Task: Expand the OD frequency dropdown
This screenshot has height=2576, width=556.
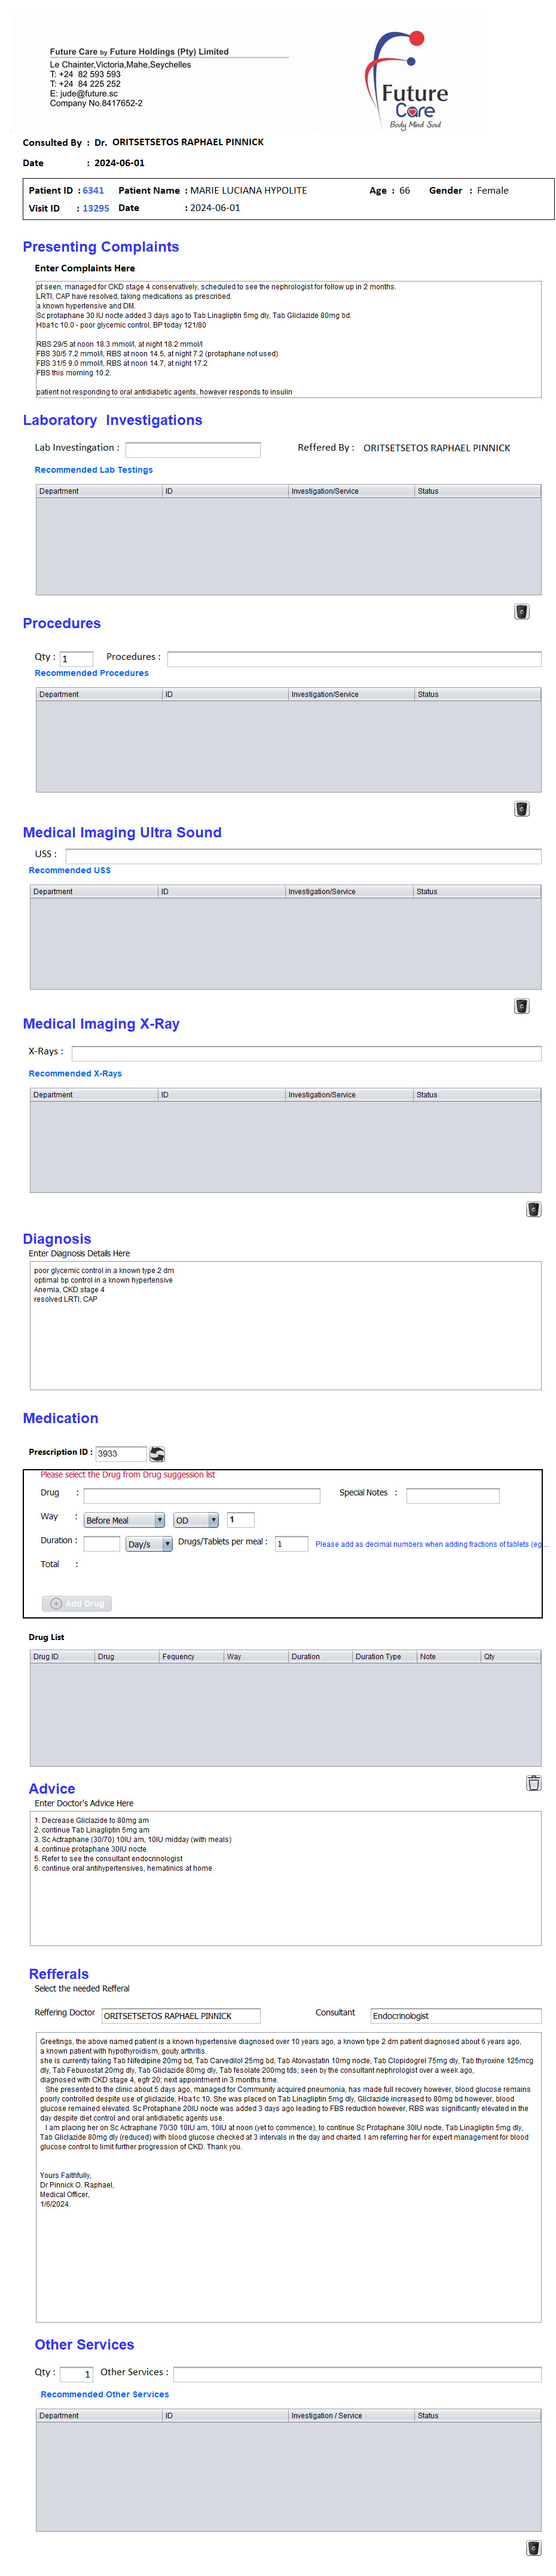Action: point(196,1520)
